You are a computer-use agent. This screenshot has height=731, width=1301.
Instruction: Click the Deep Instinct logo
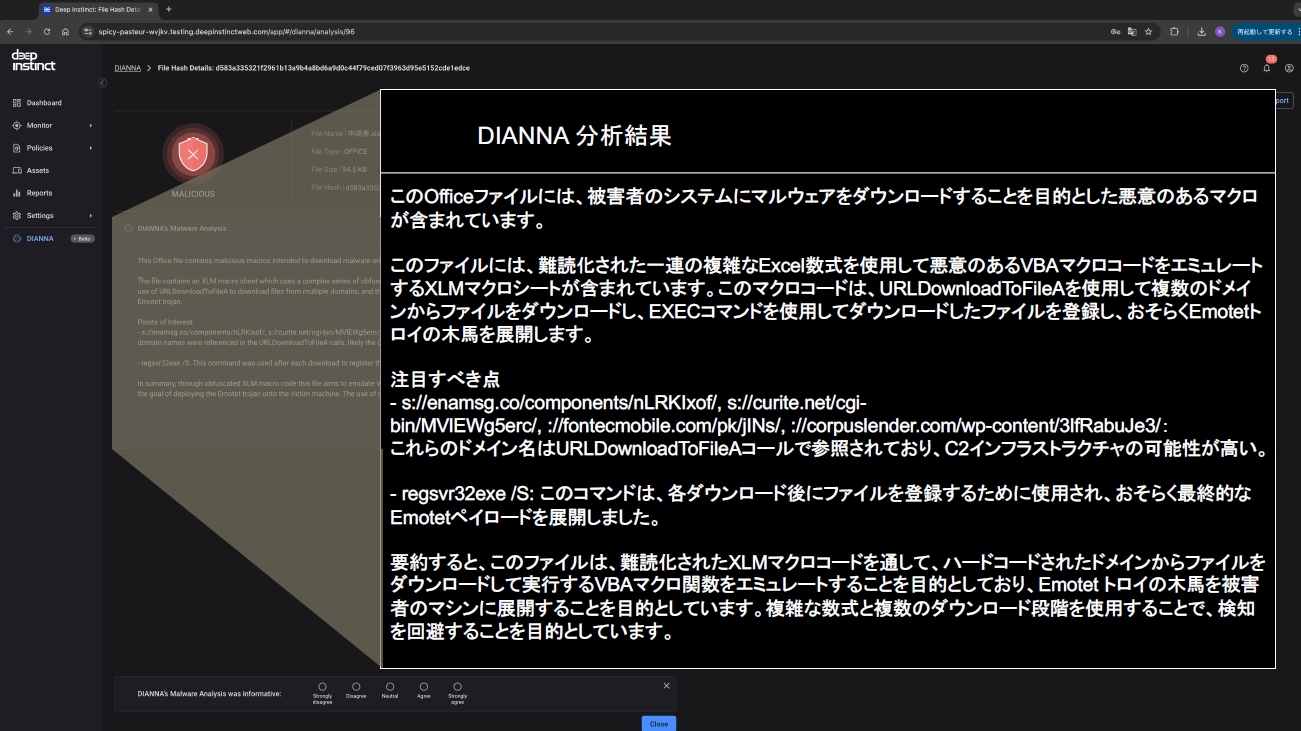click(x=33, y=60)
